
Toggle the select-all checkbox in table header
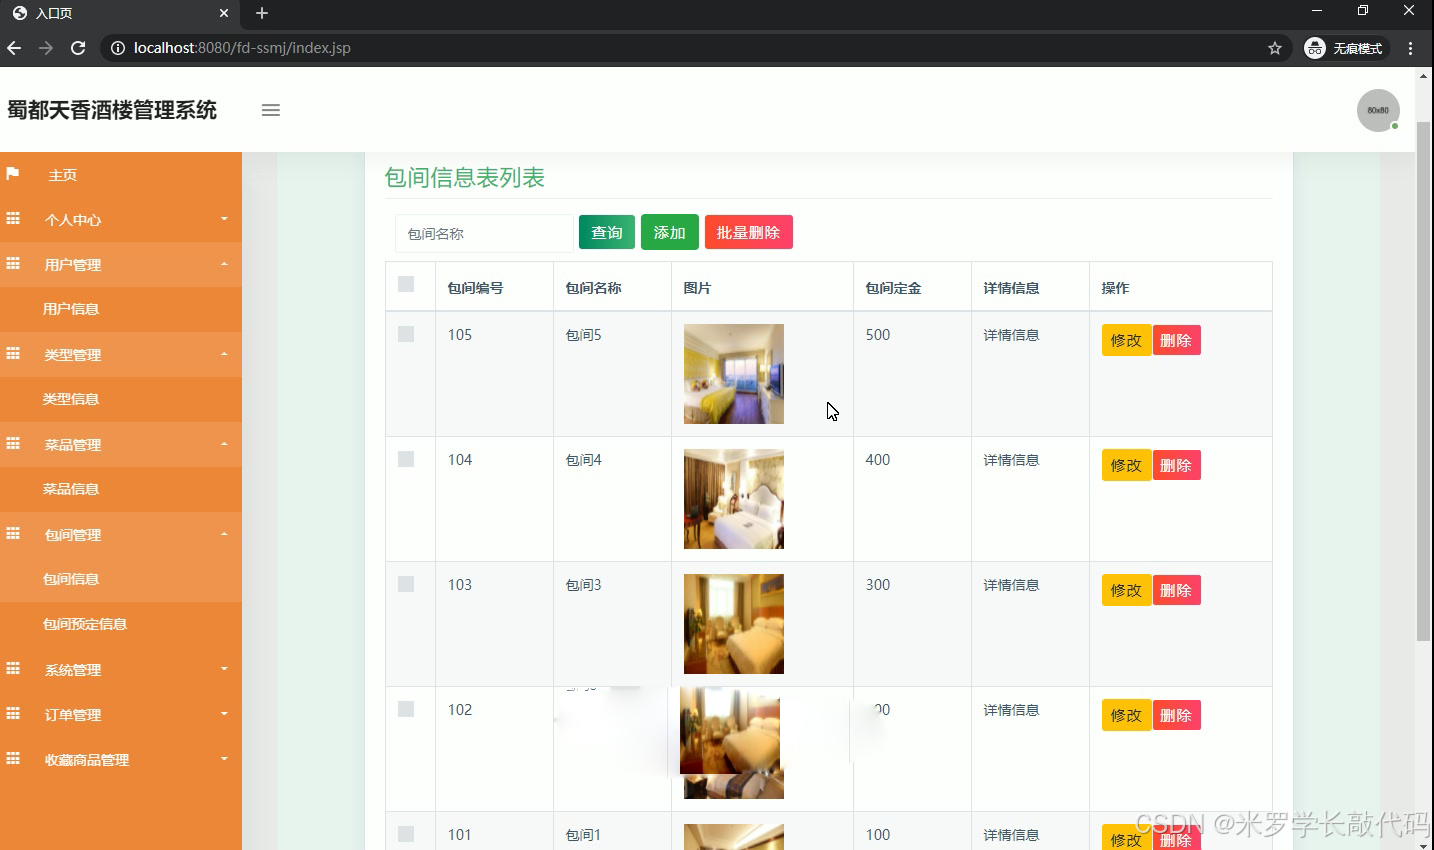click(x=406, y=284)
